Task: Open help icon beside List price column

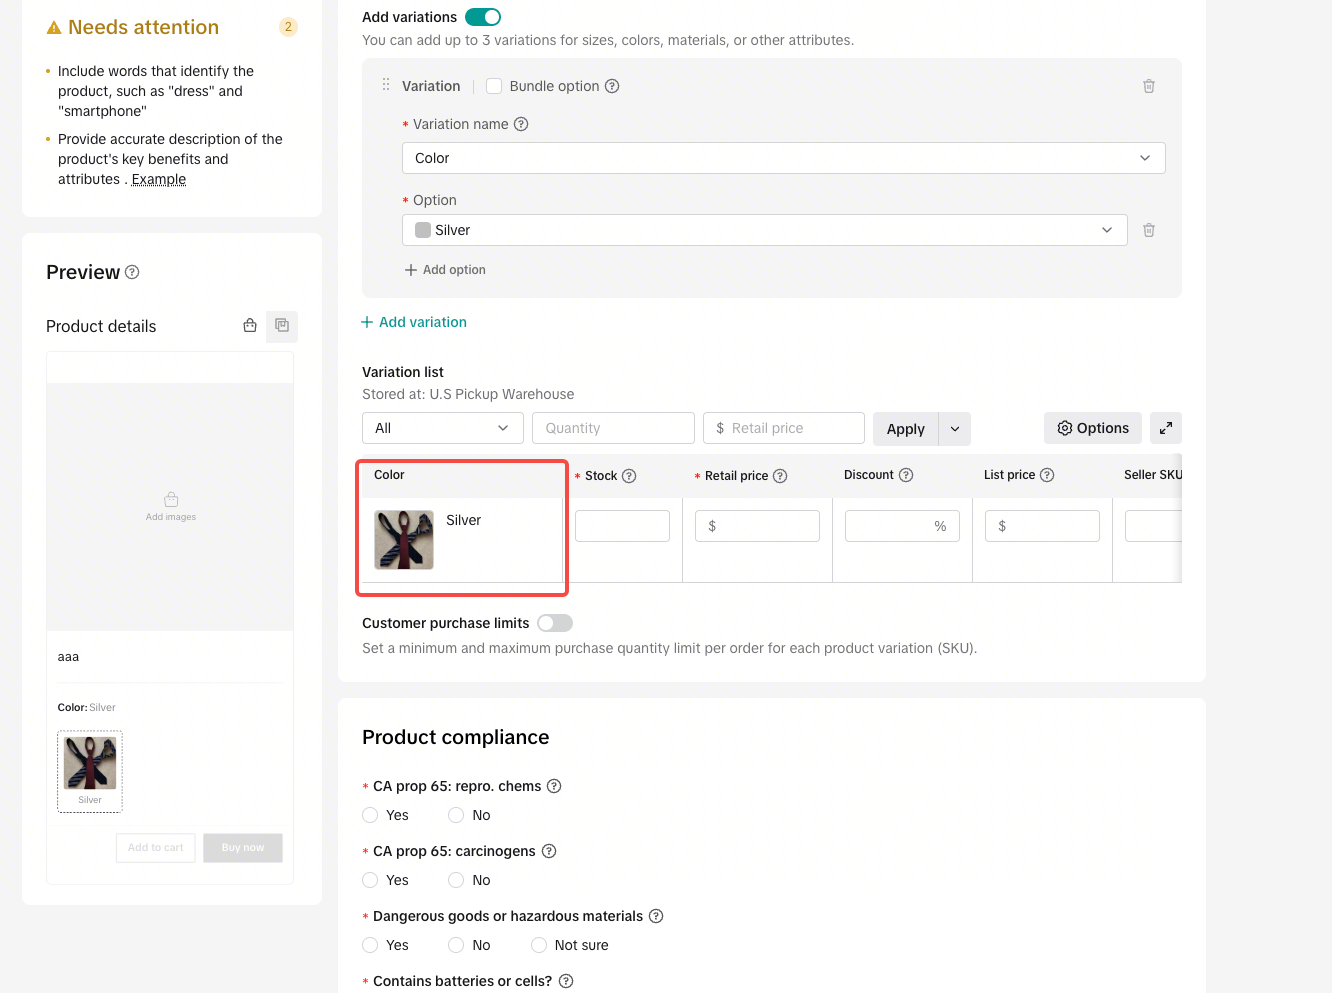Action: point(1047,475)
